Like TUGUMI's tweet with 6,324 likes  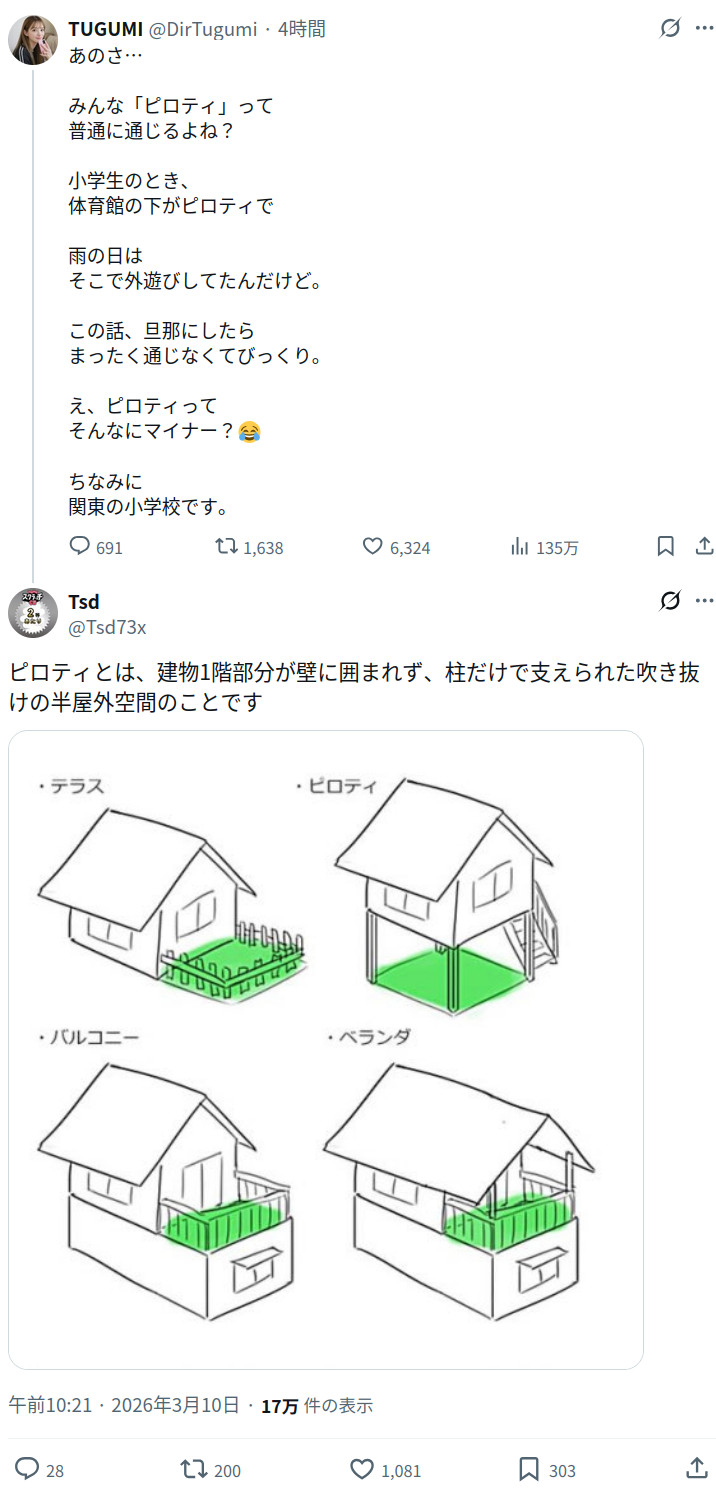pos(372,546)
